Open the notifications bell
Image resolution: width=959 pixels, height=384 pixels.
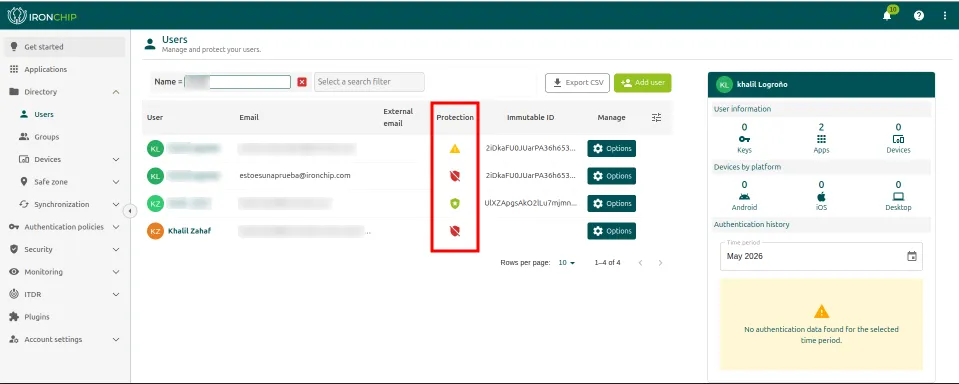tap(887, 16)
